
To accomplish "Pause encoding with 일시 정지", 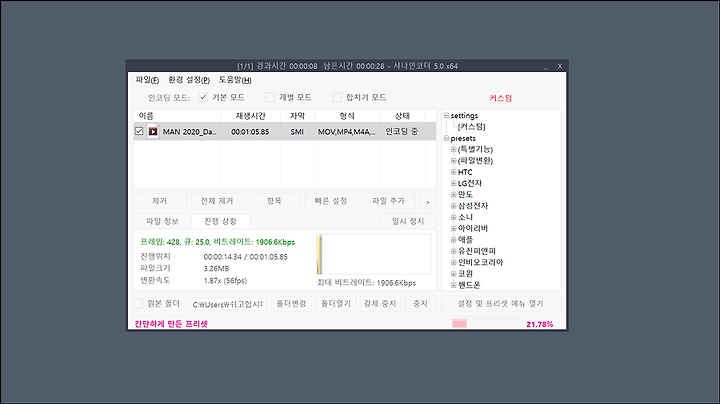I will click(408, 221).
